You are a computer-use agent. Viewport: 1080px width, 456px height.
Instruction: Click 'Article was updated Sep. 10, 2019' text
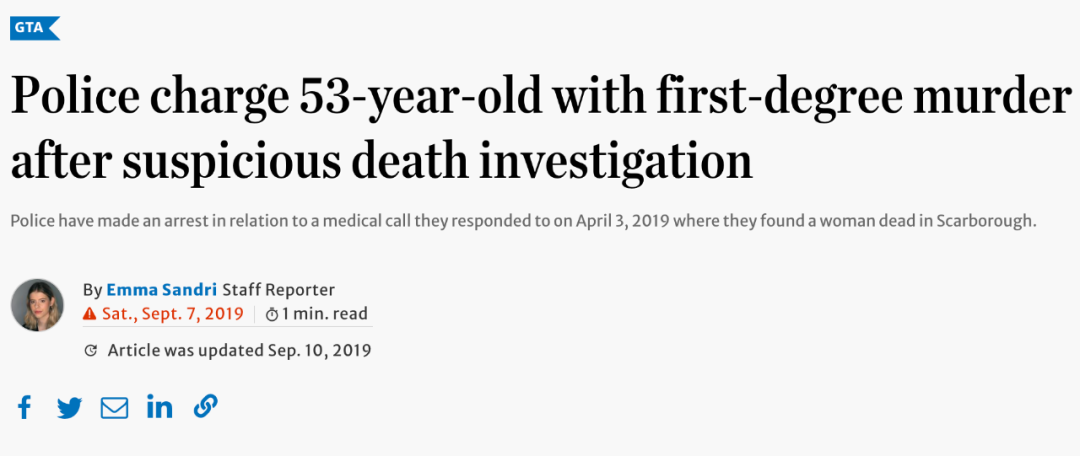[240, 351]
